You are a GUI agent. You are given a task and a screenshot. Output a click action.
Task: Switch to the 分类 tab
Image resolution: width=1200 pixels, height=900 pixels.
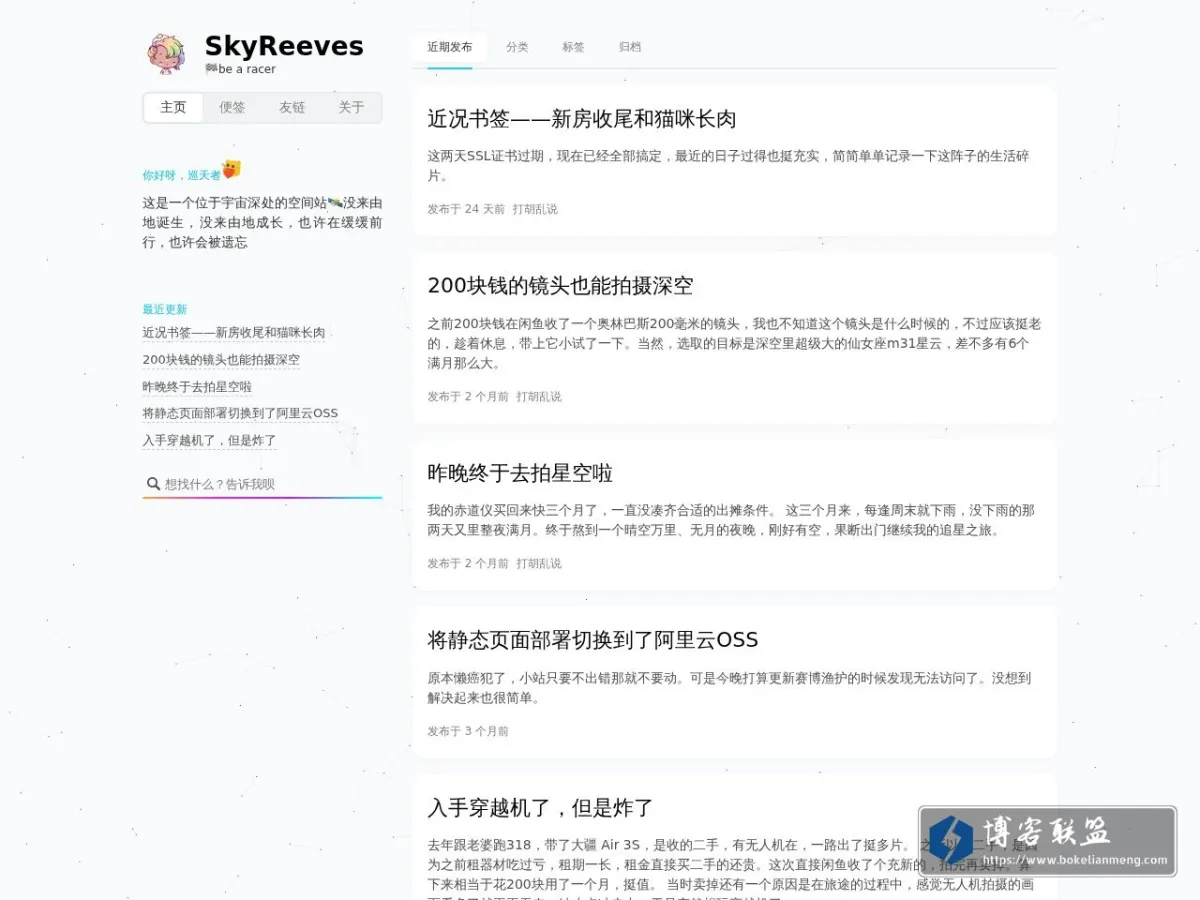tap(517, 47)
